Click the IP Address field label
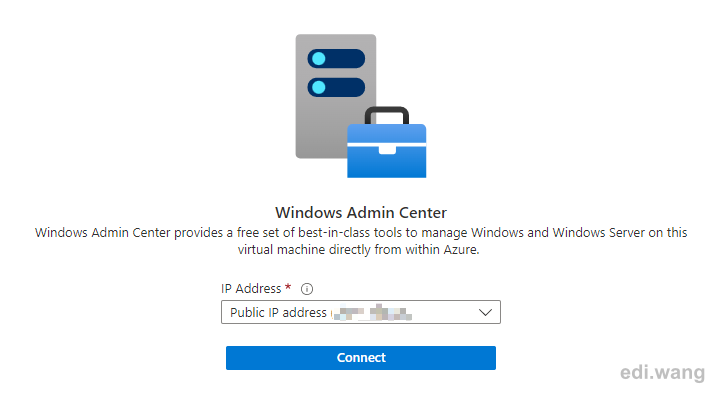Image resolution: width=720 pixels, height=397 pixels. point(251,289)
